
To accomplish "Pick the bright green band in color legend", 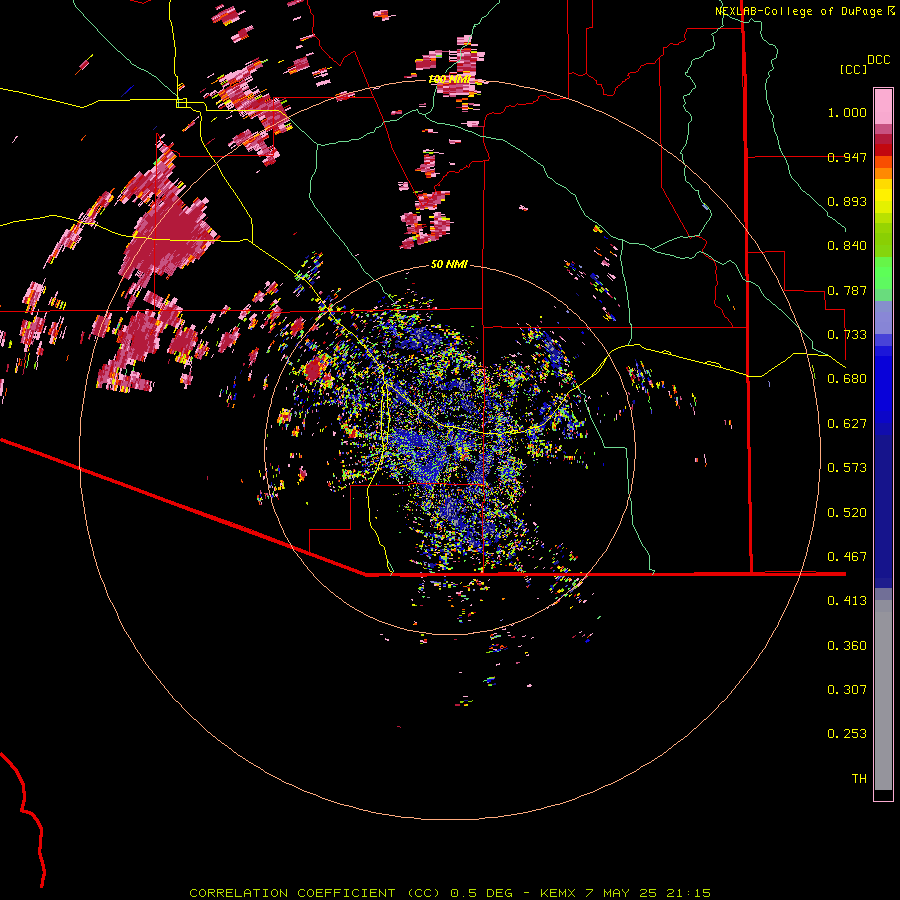I will [883, 273].
